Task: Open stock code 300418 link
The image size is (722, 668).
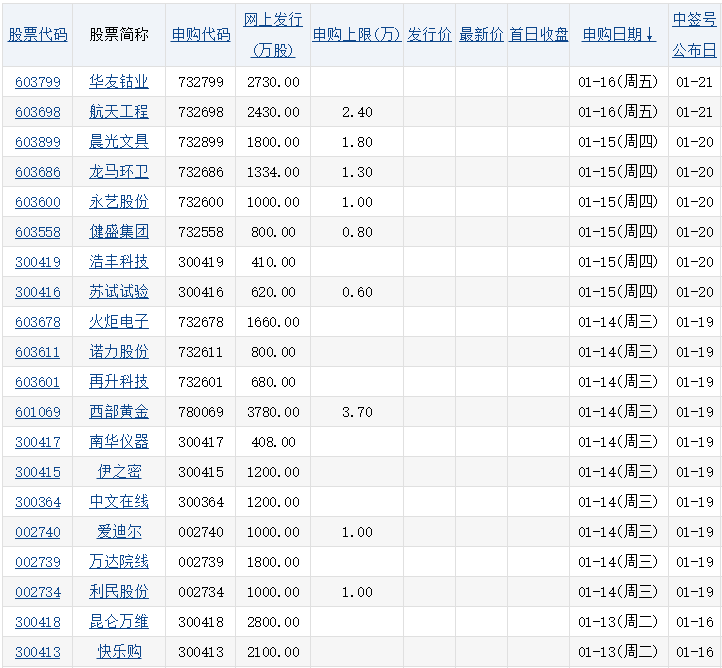Action: click(x=38, y=622)
